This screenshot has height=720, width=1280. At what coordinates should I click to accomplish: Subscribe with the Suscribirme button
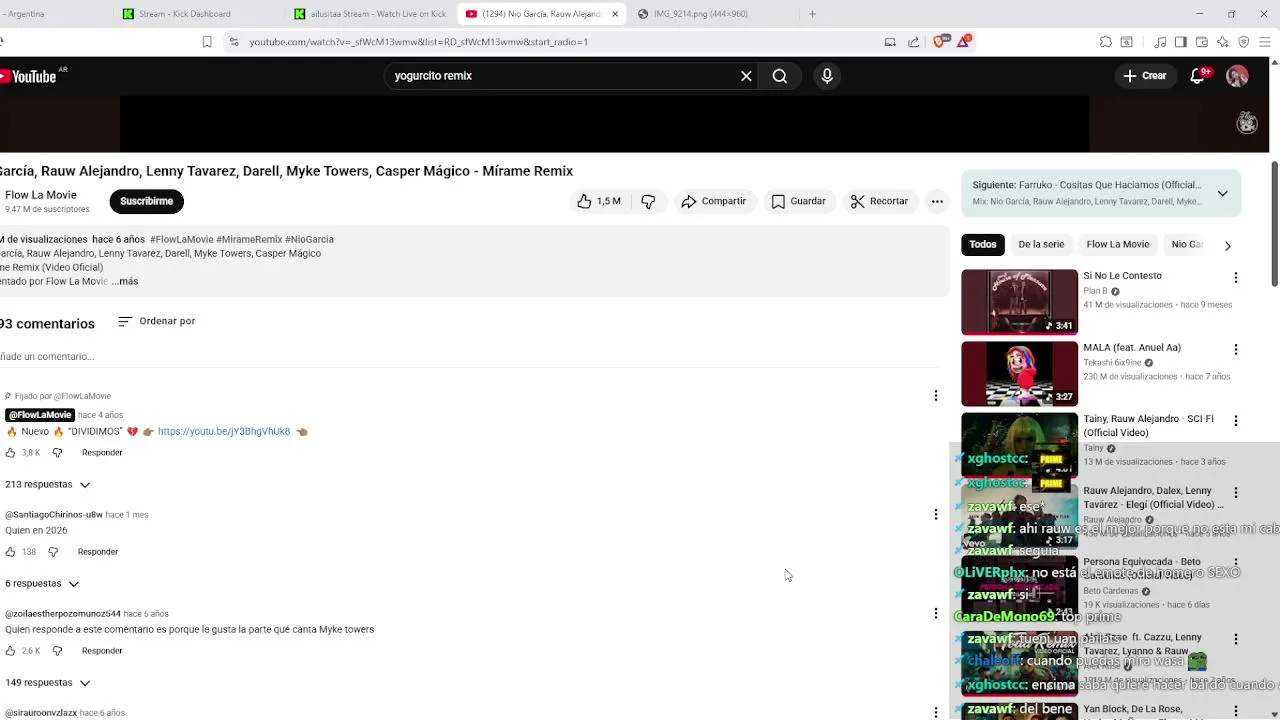point(147,201)
